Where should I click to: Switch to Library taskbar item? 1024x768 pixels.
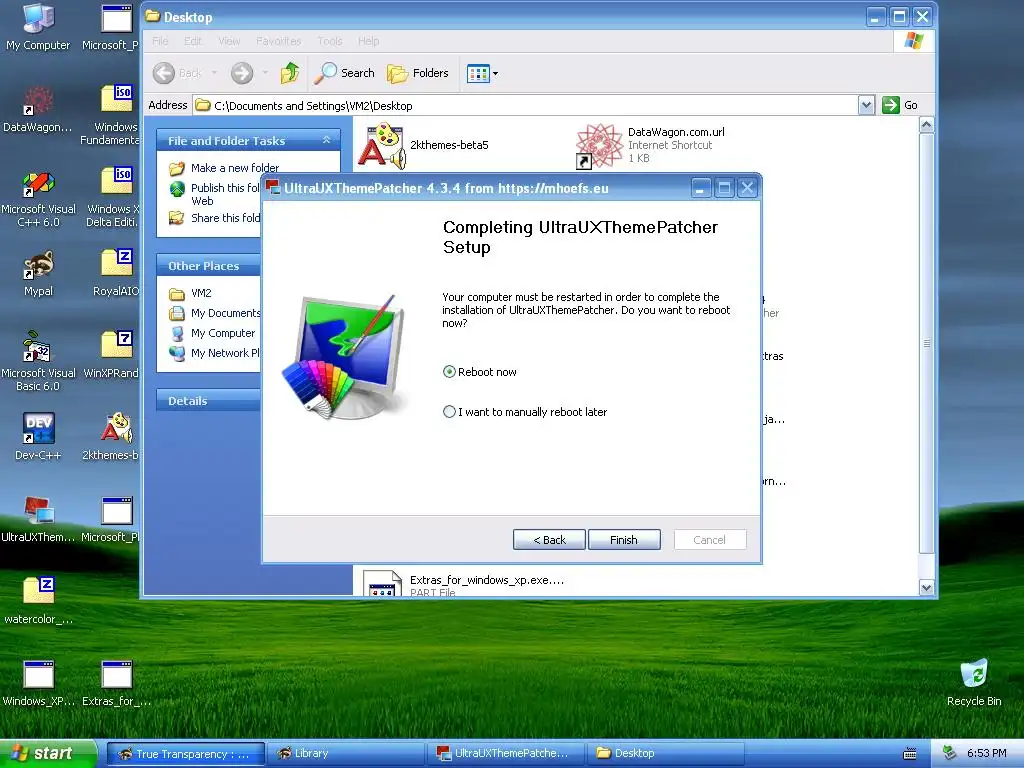345,754
